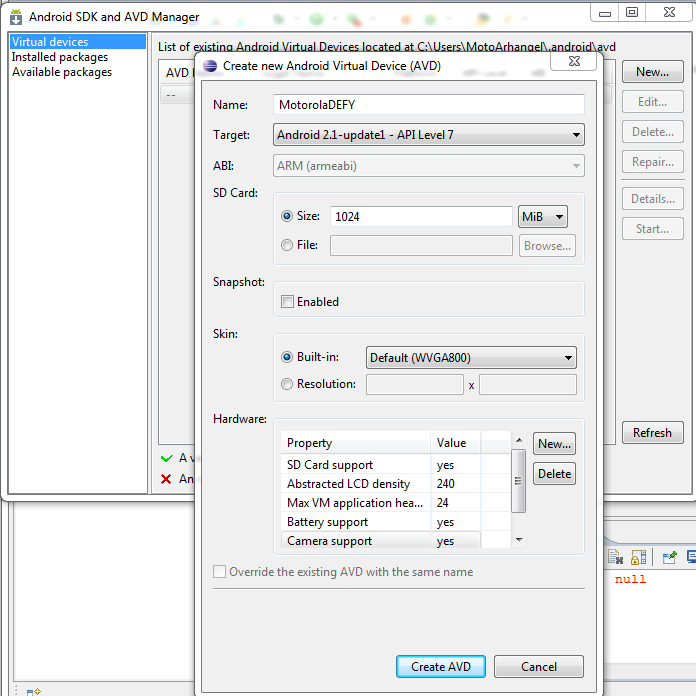Click the 240 LCD density value cell
Screen dimensions: 696x696
click(x=455, y=484)
